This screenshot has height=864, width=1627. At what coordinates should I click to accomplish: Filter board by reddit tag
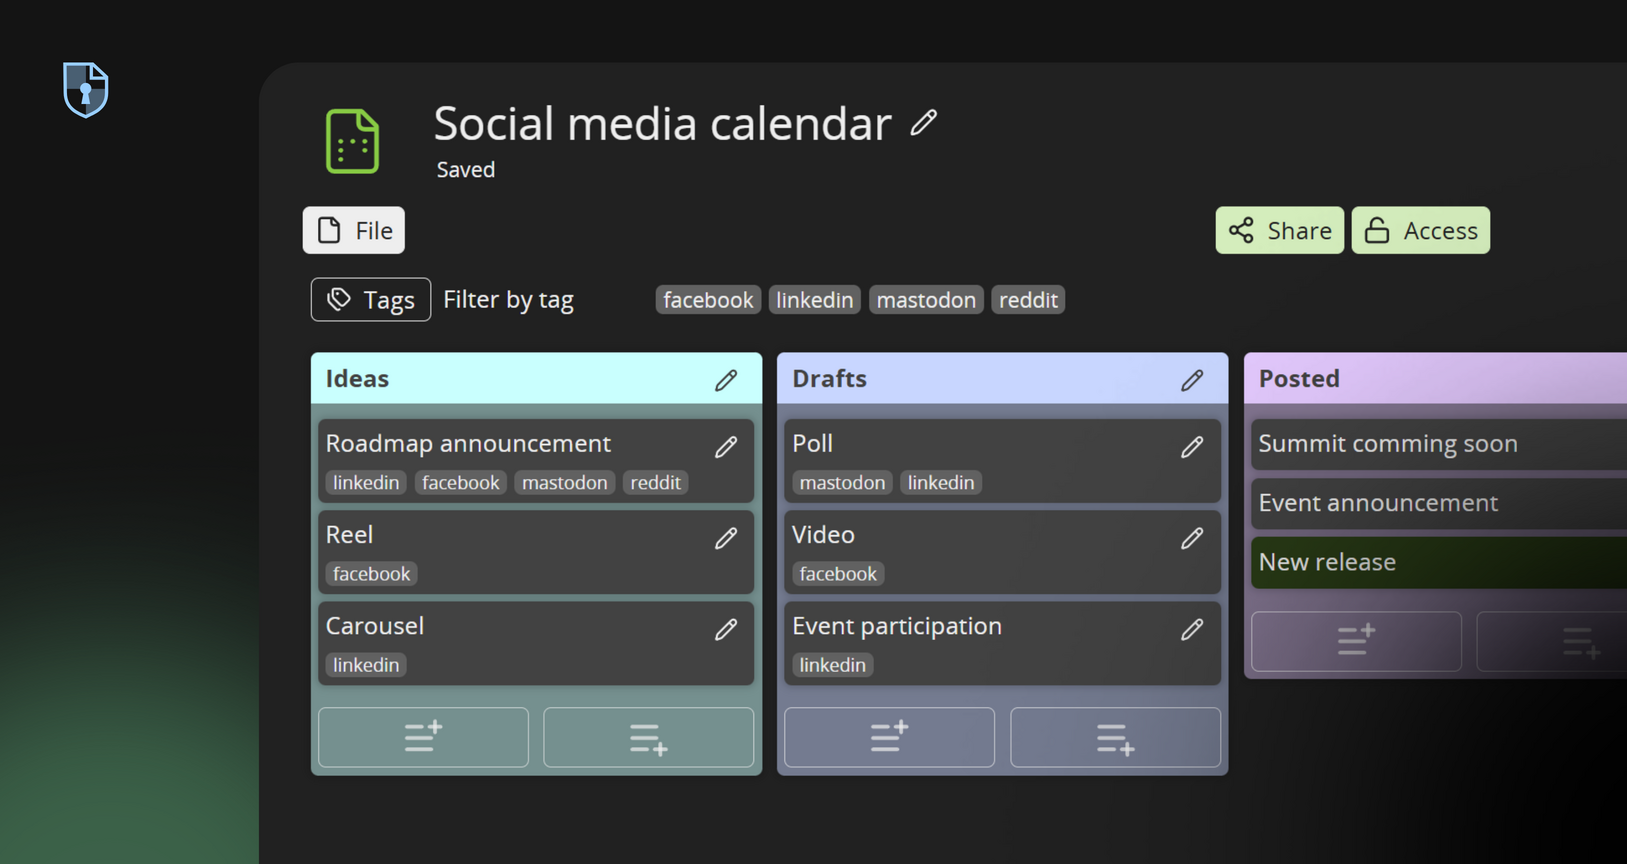coord(1028,300)
